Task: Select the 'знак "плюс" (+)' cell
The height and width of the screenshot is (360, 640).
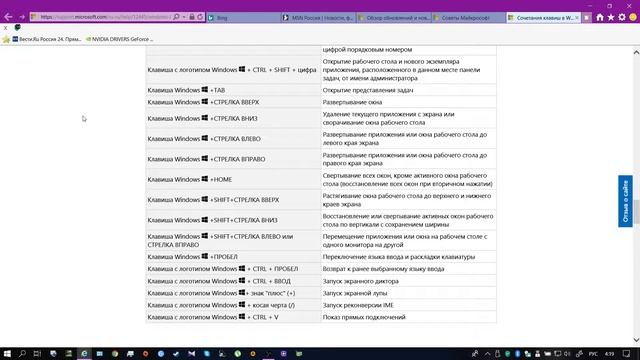Action: click(x=233, y=293)
